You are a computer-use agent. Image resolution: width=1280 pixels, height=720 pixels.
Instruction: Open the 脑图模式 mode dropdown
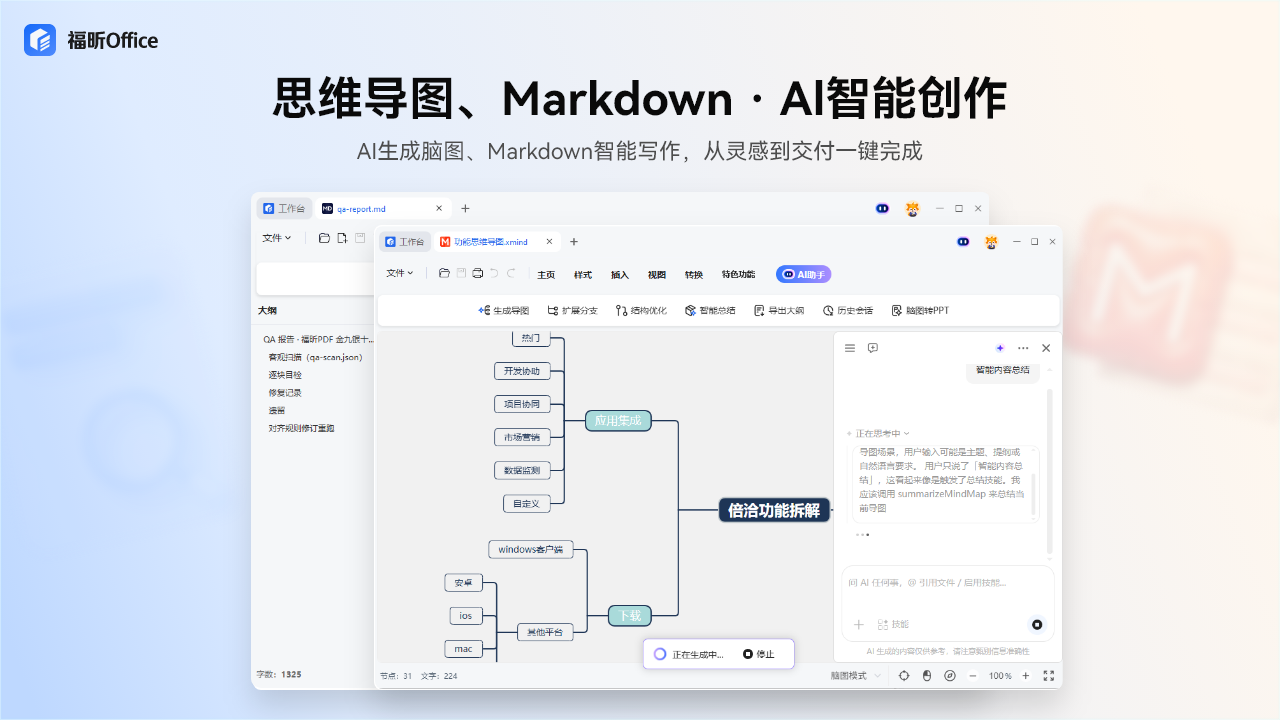pyautogui.click(x=856, y=676)
